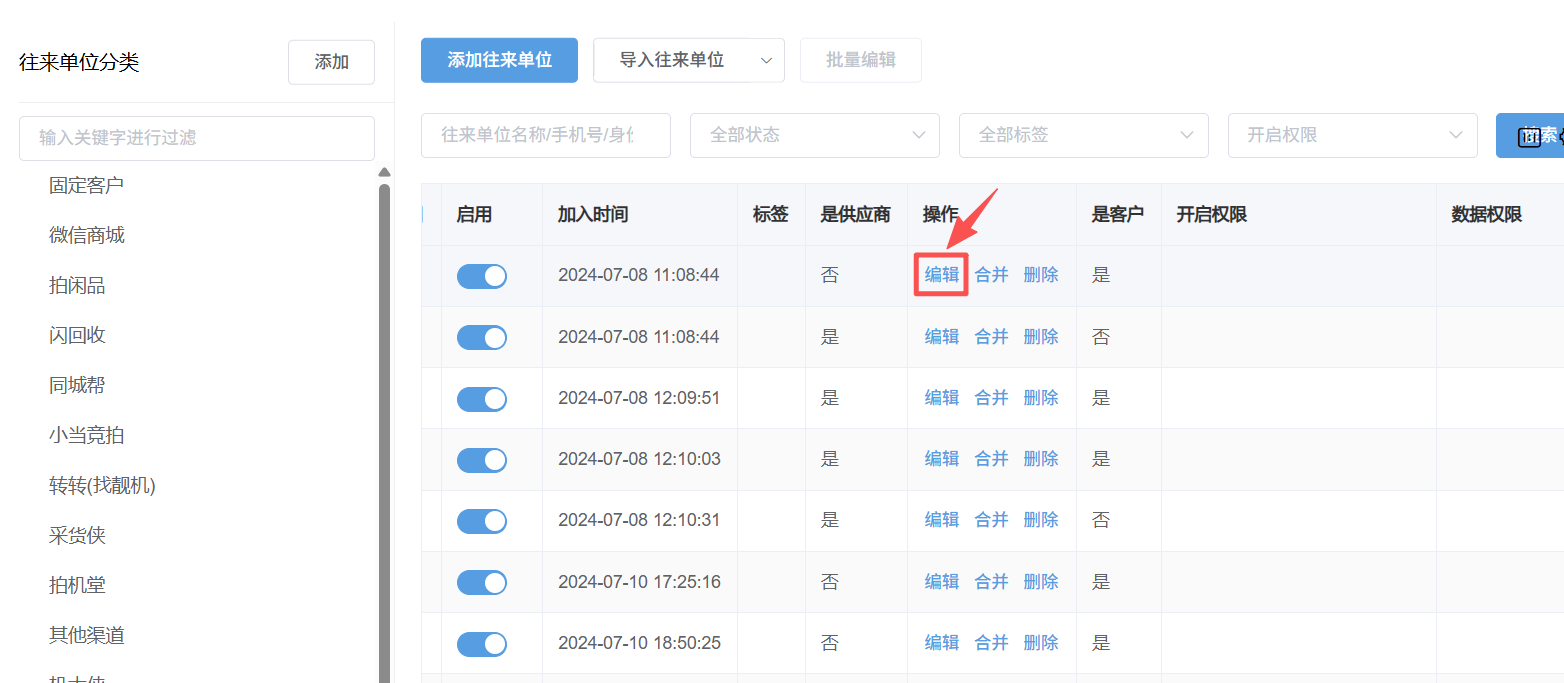This screenshot has width=1564, height=683.
Task: Focus the 往来单位名称/手机号 search field
Action: click(x=545, y=135)
